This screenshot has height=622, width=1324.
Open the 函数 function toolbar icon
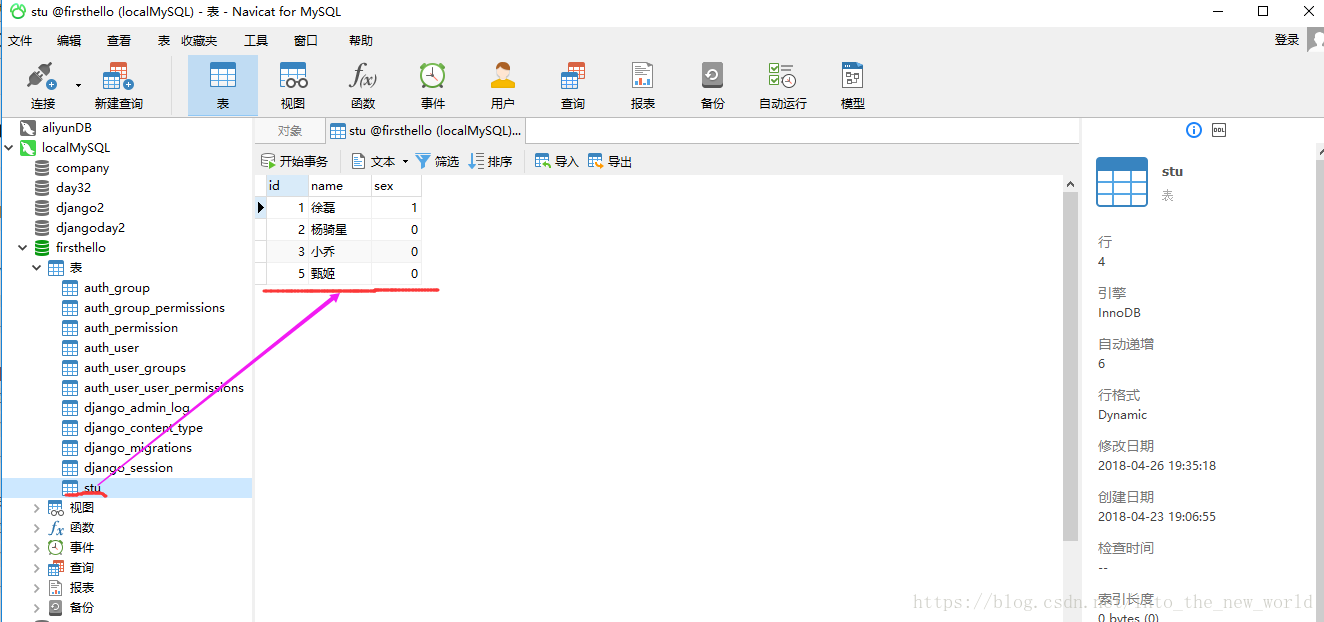click(363, 85)
